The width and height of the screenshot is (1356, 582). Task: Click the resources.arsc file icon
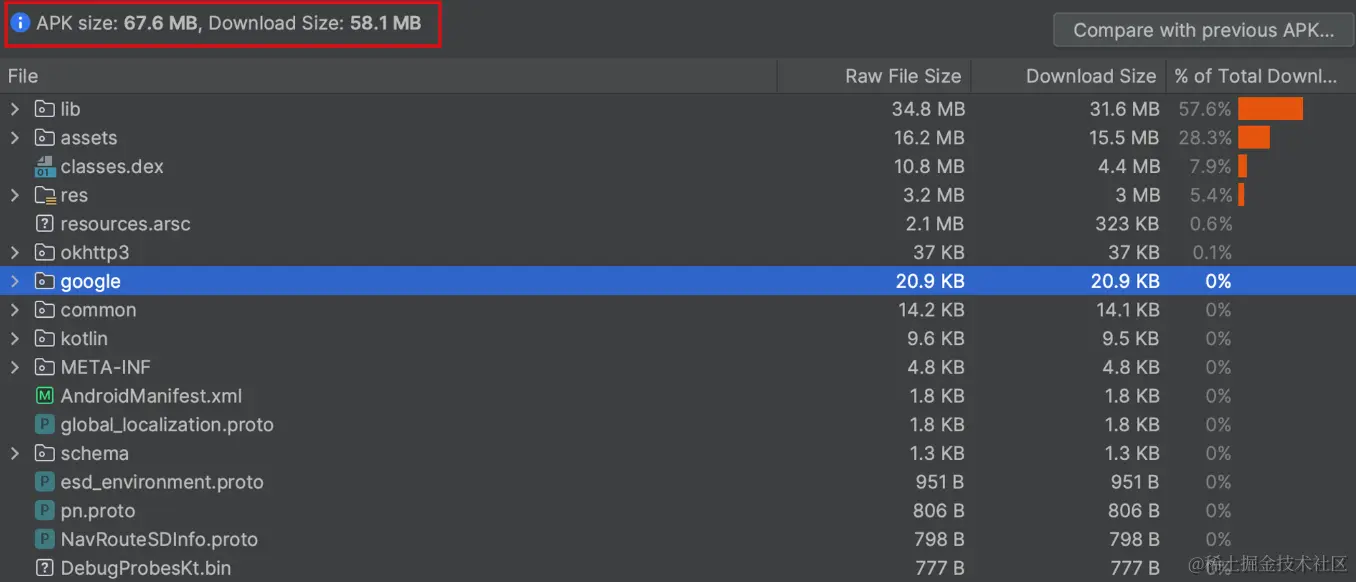(44, 224)
